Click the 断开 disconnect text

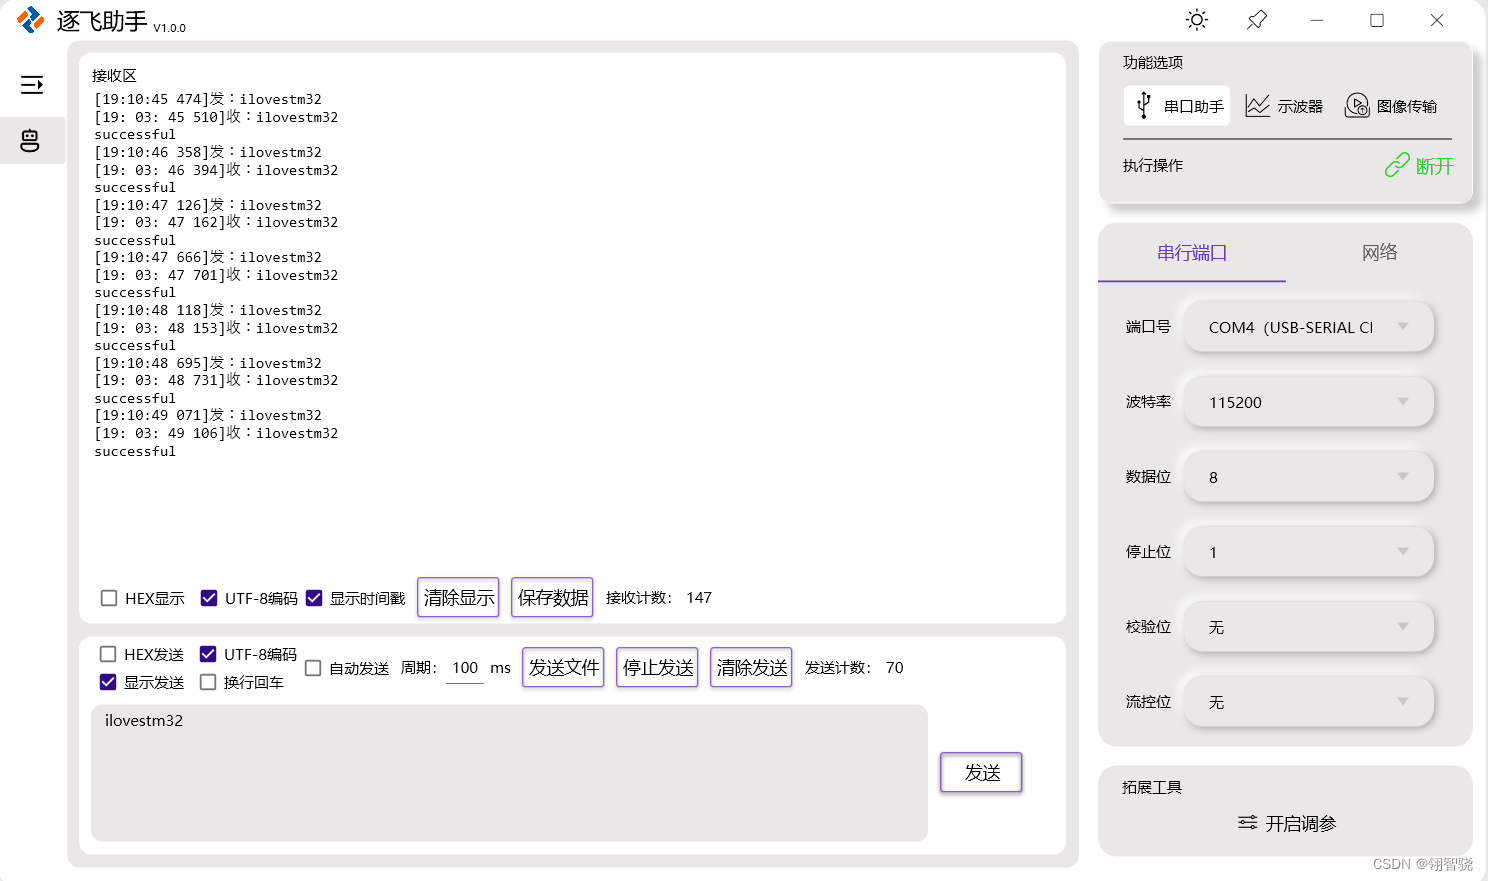tap(1434, 166)
